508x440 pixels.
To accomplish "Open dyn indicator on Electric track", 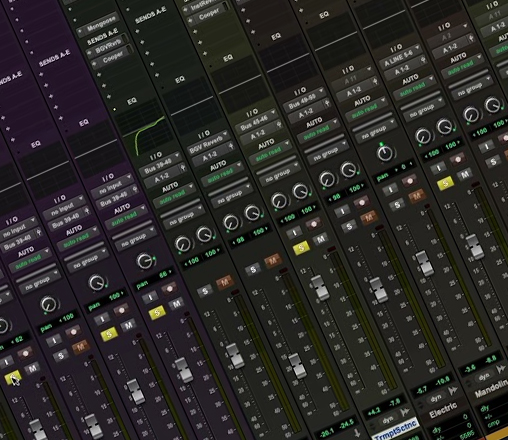I will coord(436,398).
